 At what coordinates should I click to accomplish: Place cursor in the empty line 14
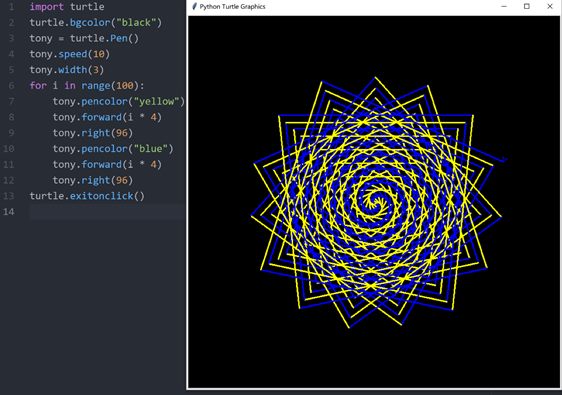108,212
